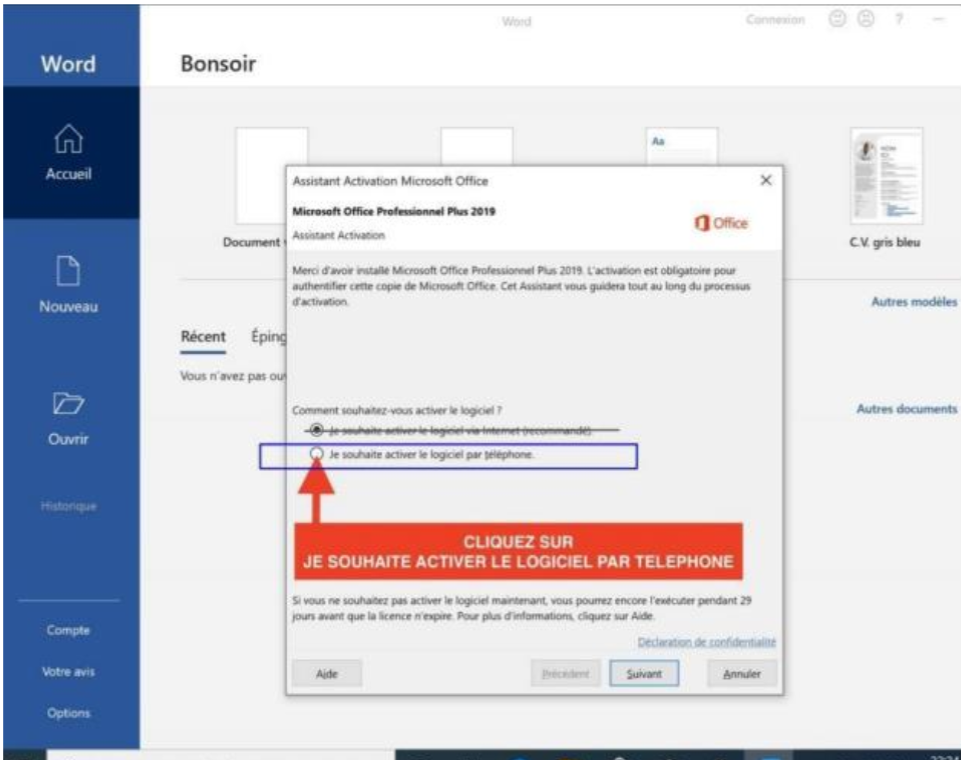
Task: Select the C.V. gris bleu template thumbnail
Action: coord(886,177)
